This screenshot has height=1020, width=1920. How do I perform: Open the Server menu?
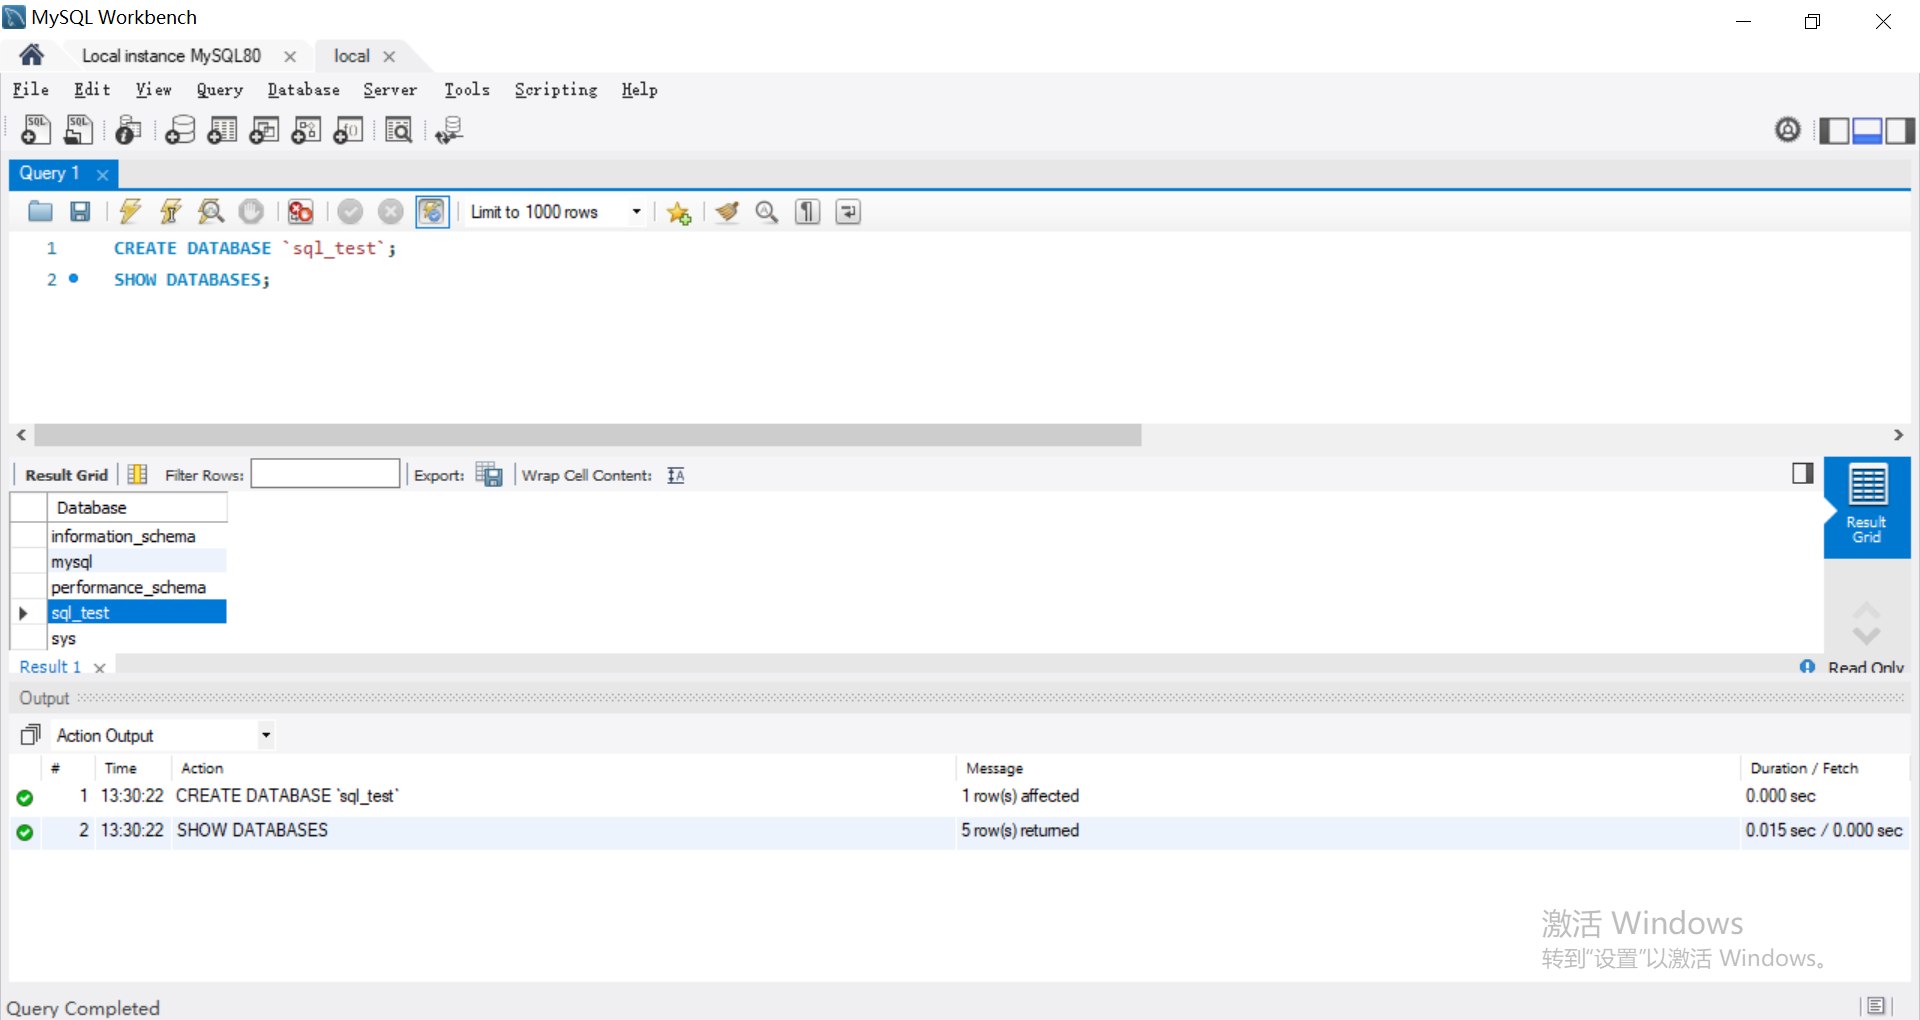[x=390, y=90]
